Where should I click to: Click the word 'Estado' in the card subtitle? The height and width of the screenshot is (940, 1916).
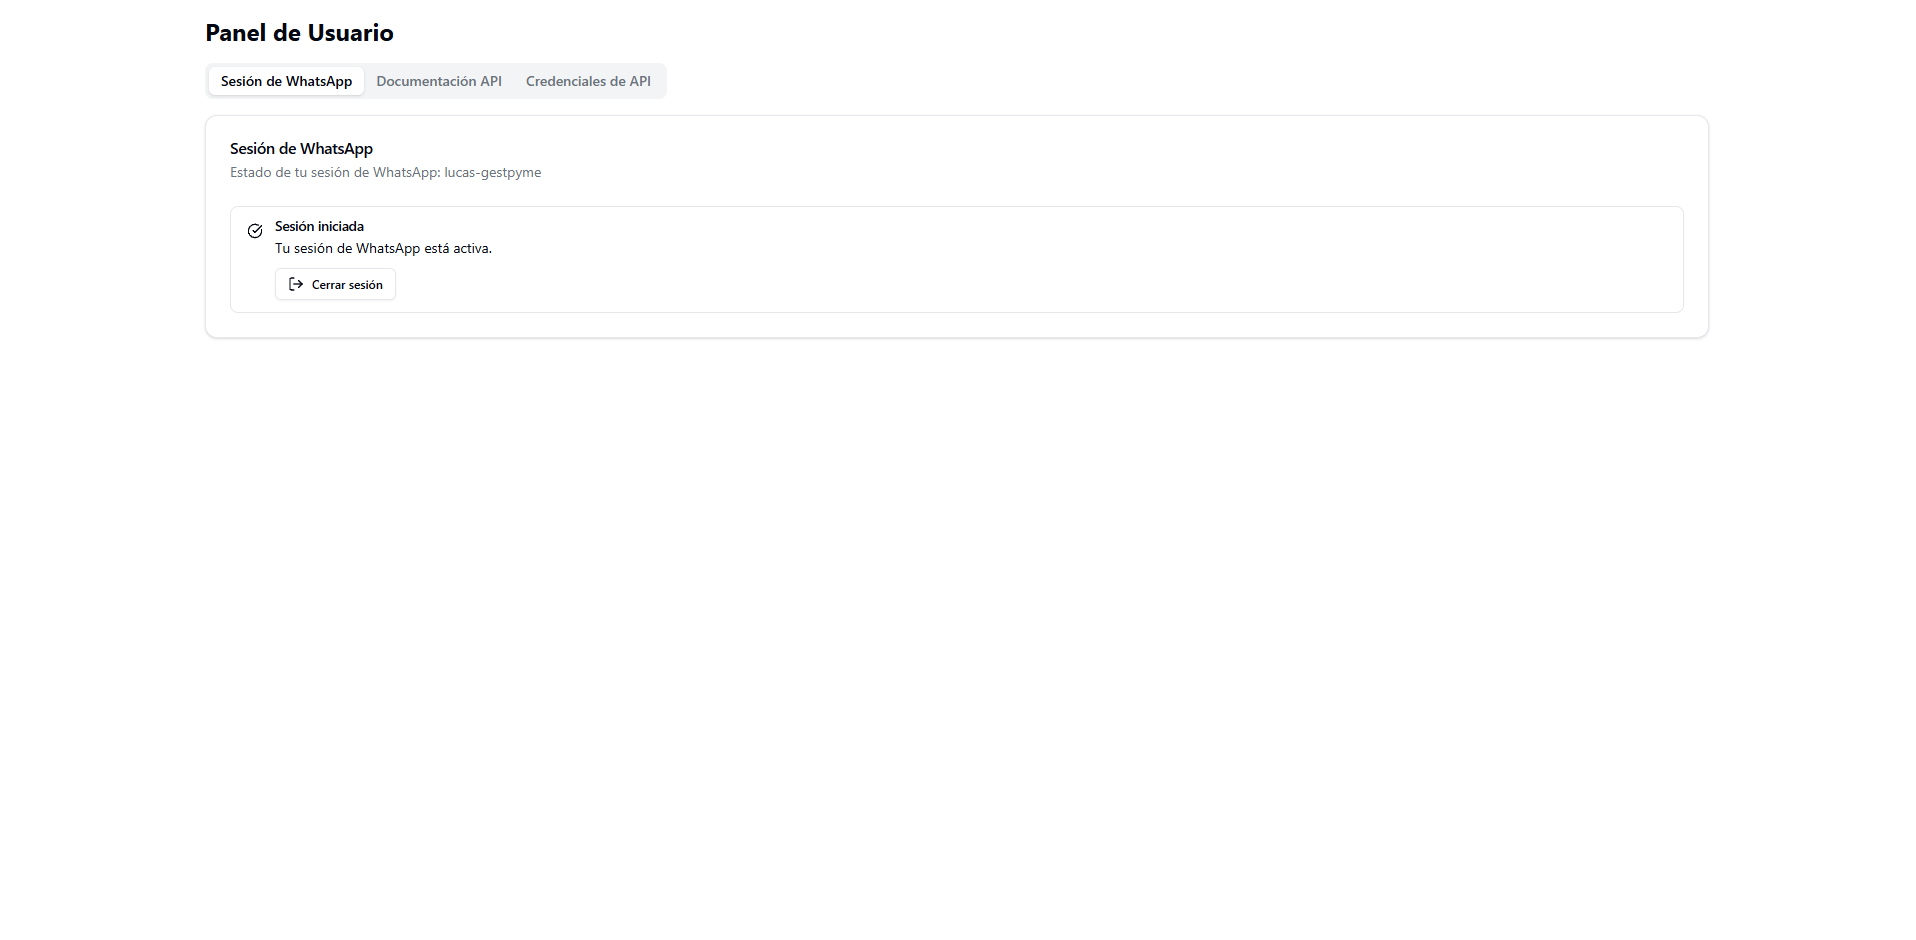pyautogui.click(x=250, y=172)
